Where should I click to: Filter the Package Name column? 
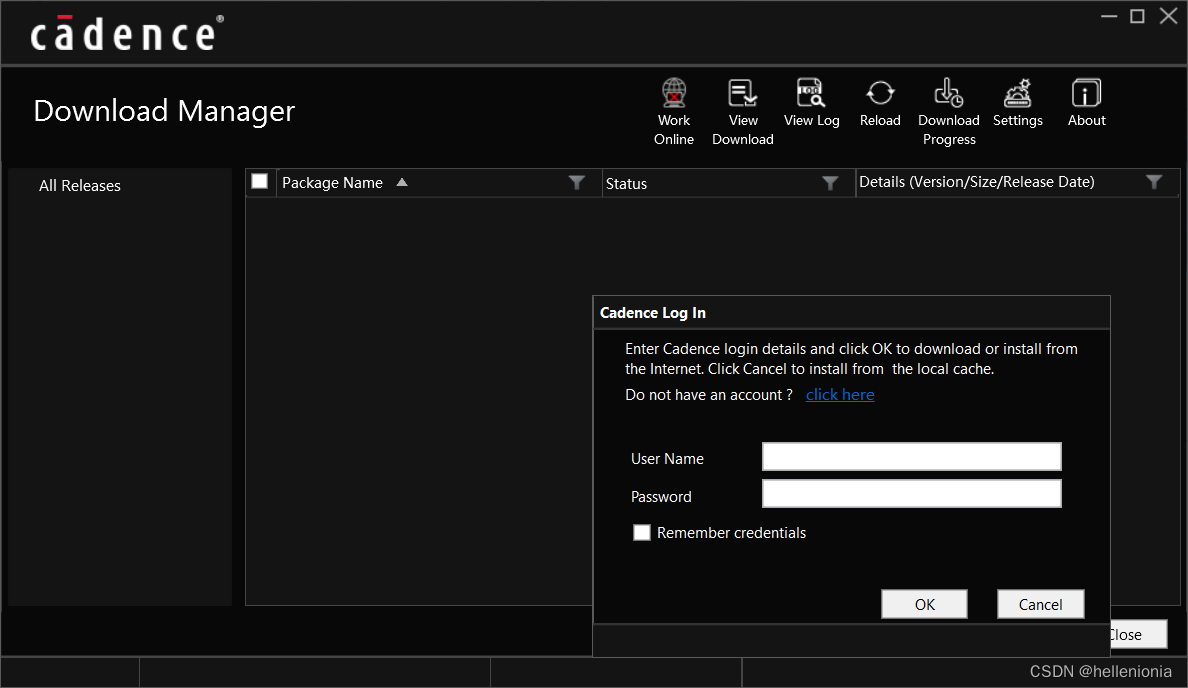click(577, 183)
